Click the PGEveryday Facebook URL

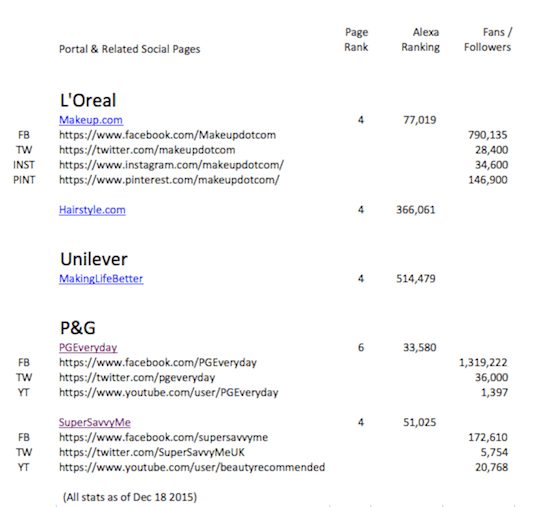pyautogui.click(x=158, y=362)
